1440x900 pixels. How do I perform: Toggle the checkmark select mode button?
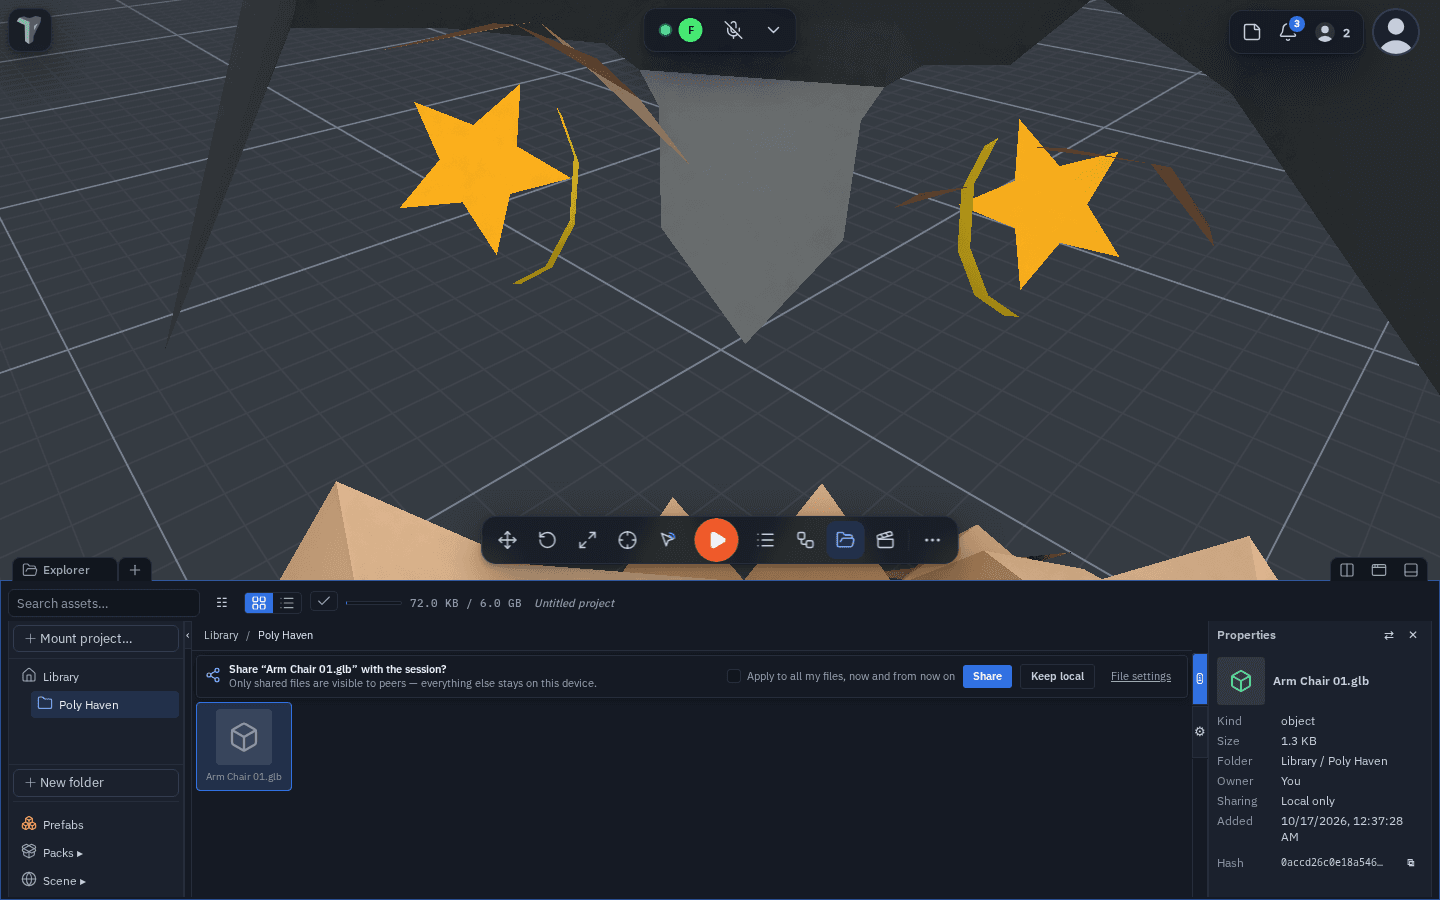pyautogui.click(x=324, y=601)
